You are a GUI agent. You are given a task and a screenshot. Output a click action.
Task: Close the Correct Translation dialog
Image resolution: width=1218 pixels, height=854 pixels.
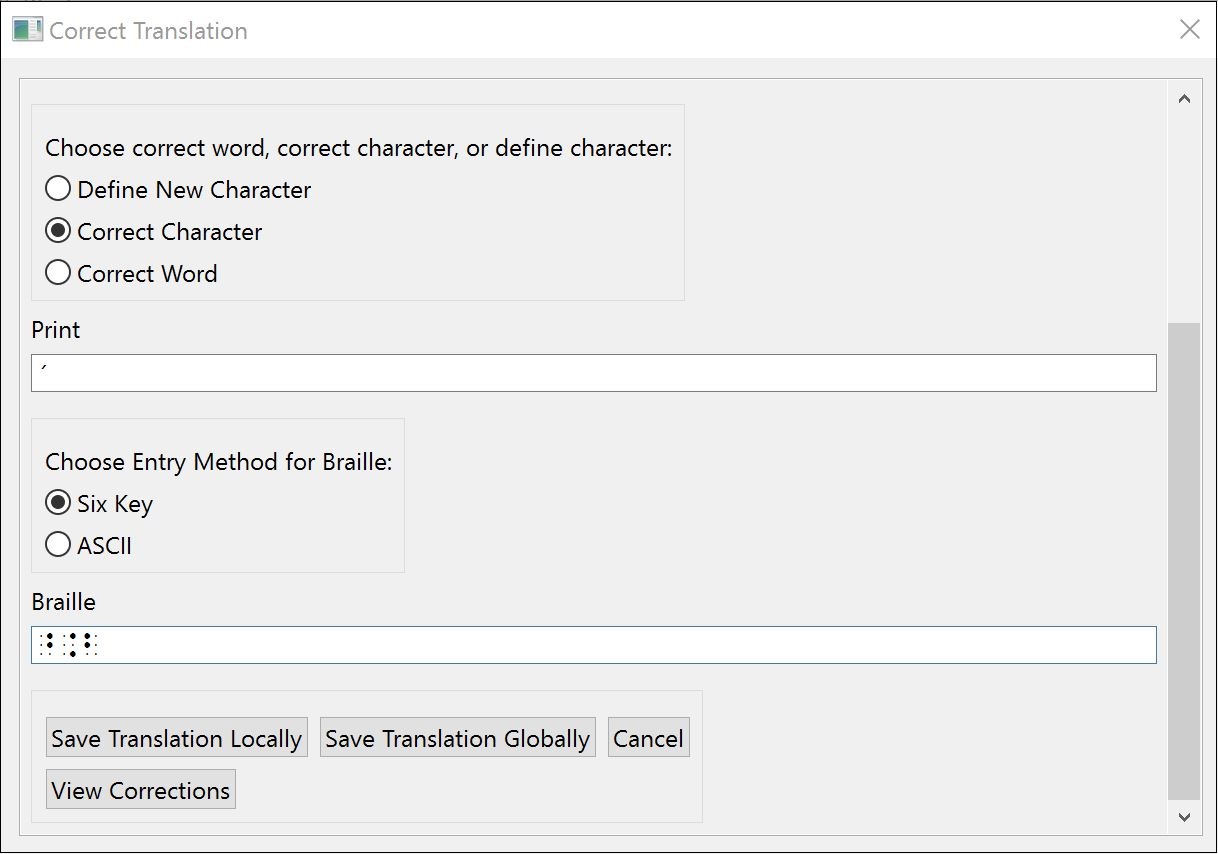[x=1189, y=30]
